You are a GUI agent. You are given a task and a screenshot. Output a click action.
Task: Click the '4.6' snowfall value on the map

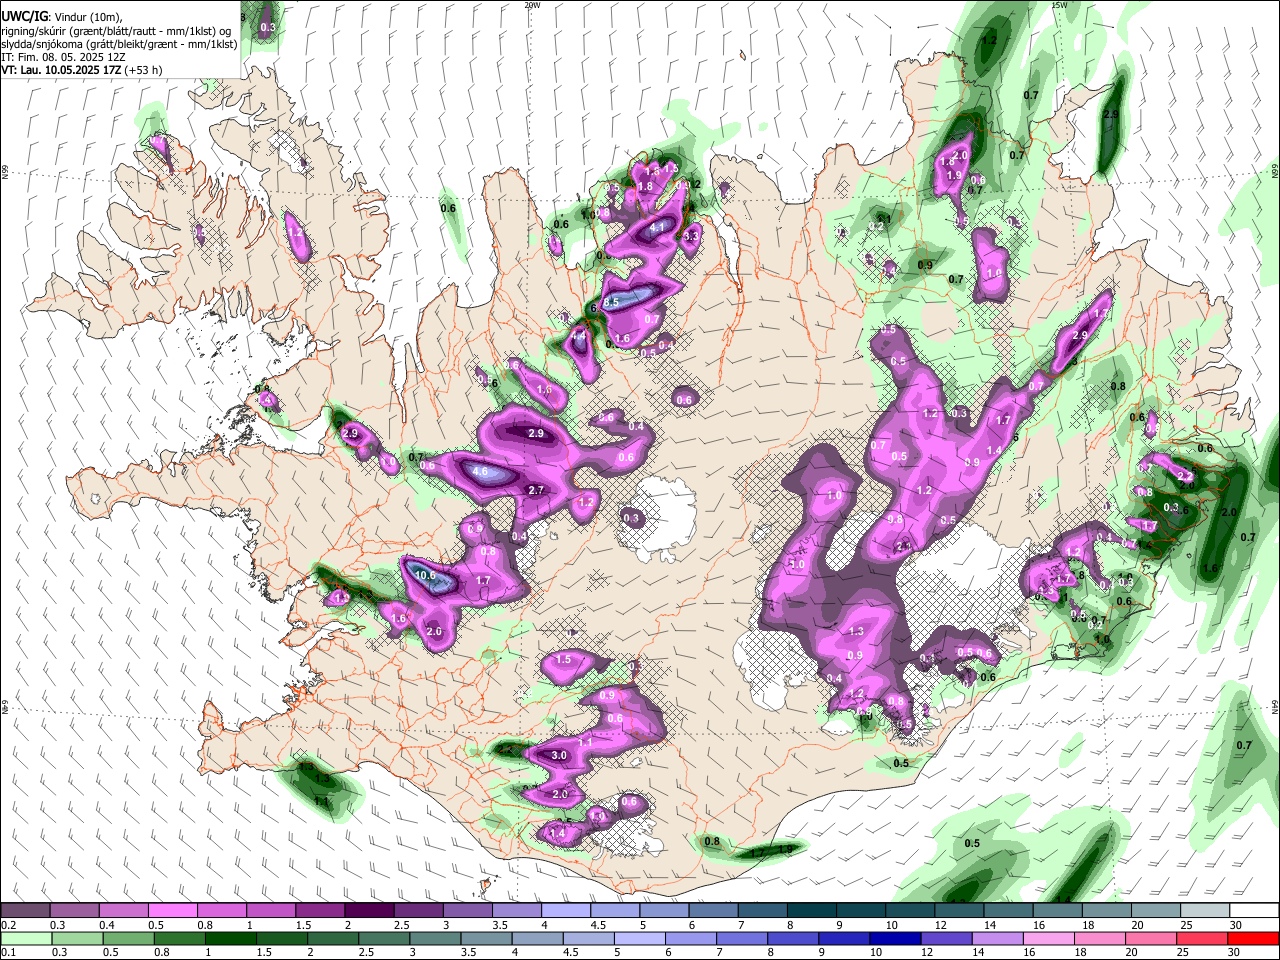click(480, 472)
